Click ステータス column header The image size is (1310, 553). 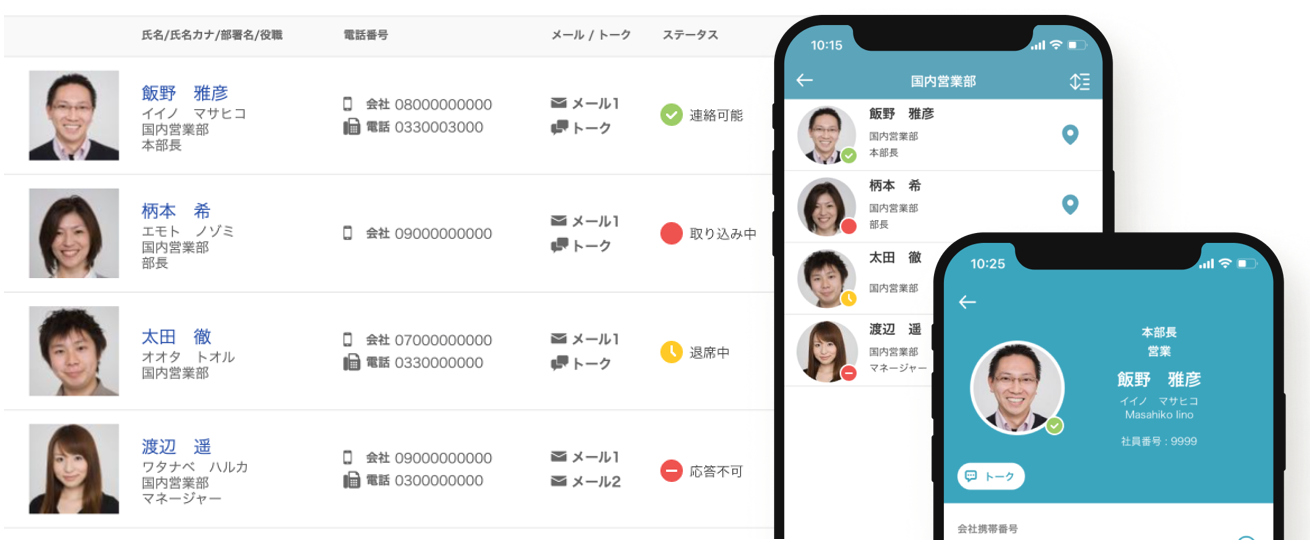point(690,35)
